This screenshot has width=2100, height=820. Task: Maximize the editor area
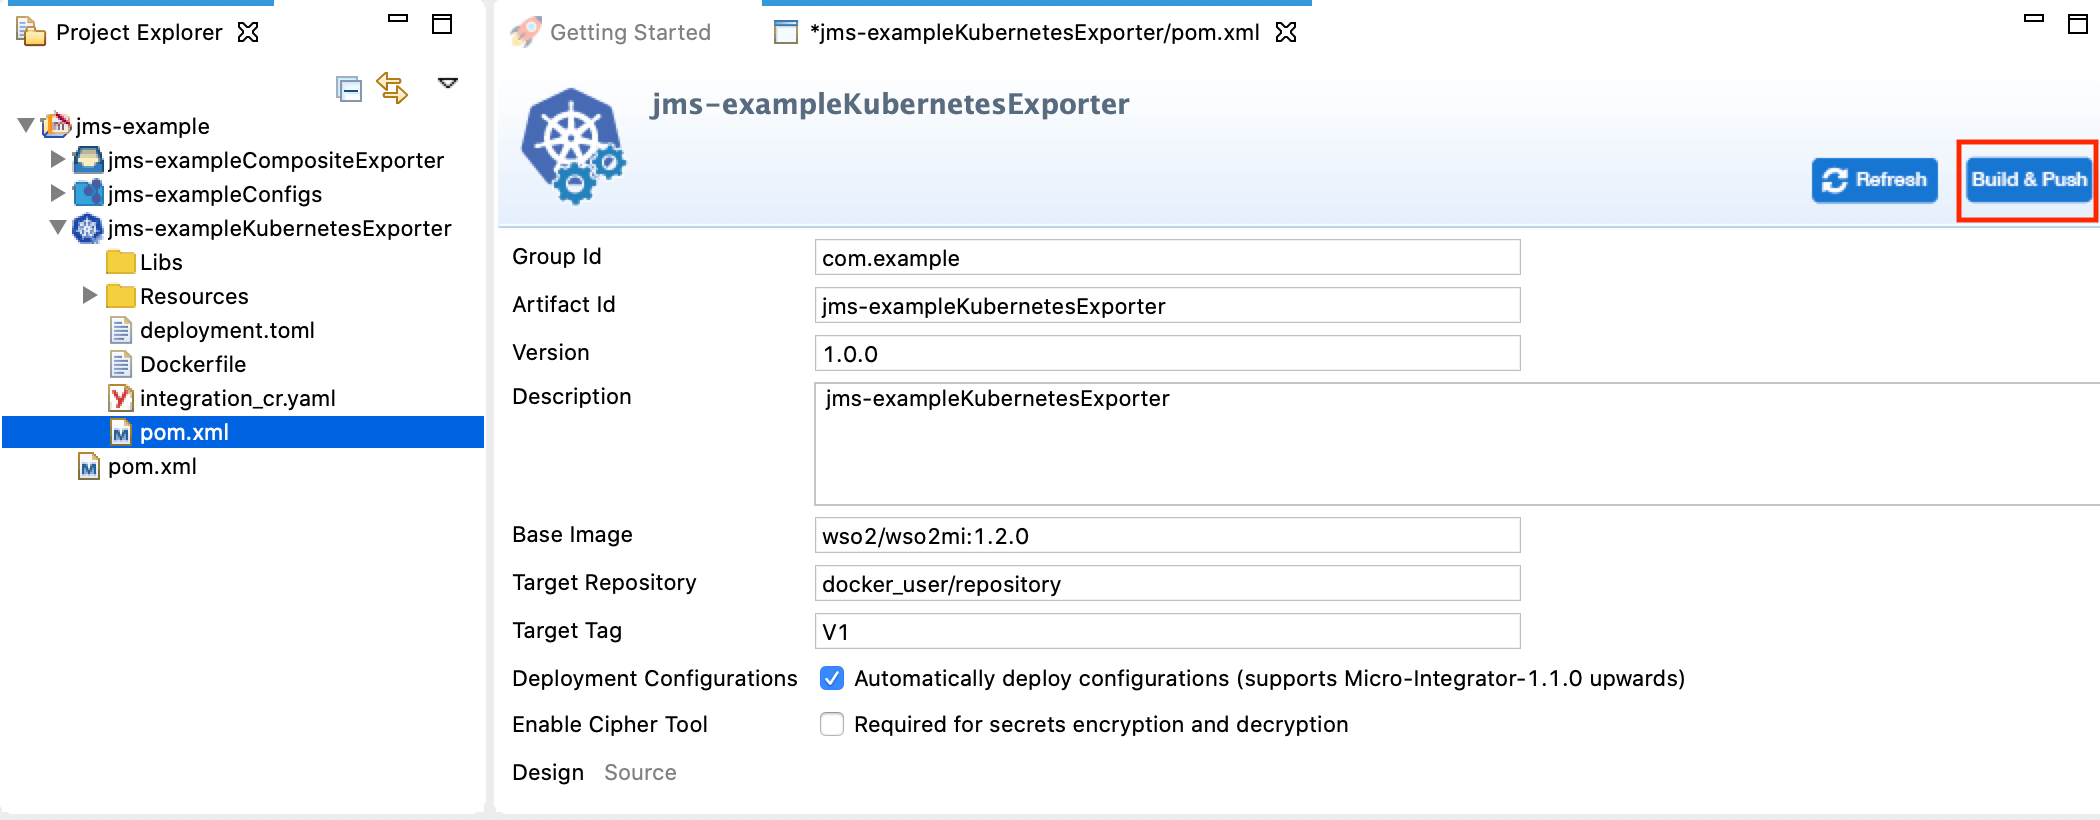coord(2078,24)
